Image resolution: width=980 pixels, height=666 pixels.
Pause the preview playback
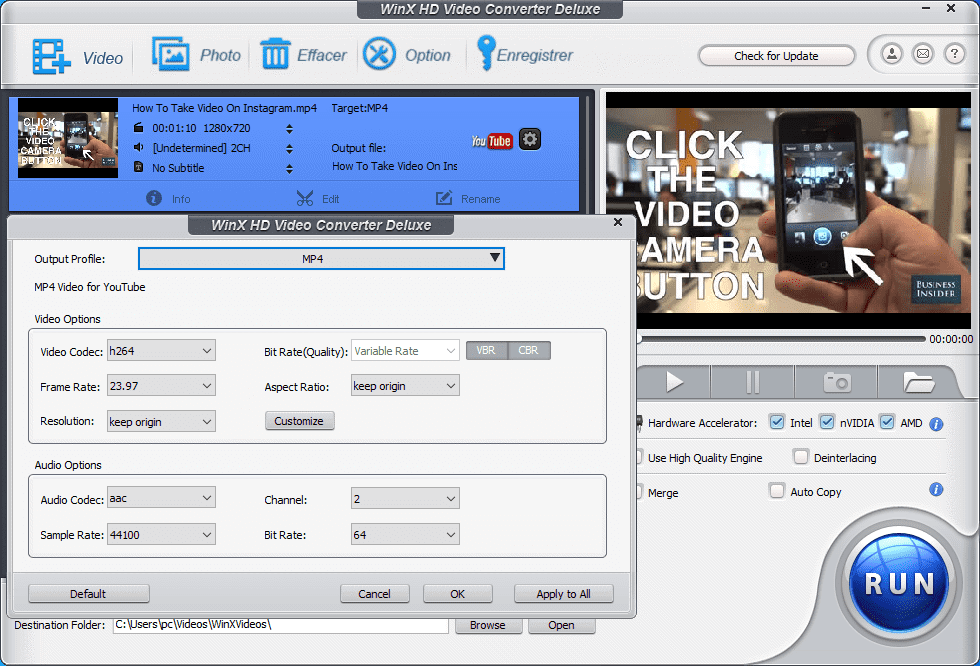pos(752,382)
